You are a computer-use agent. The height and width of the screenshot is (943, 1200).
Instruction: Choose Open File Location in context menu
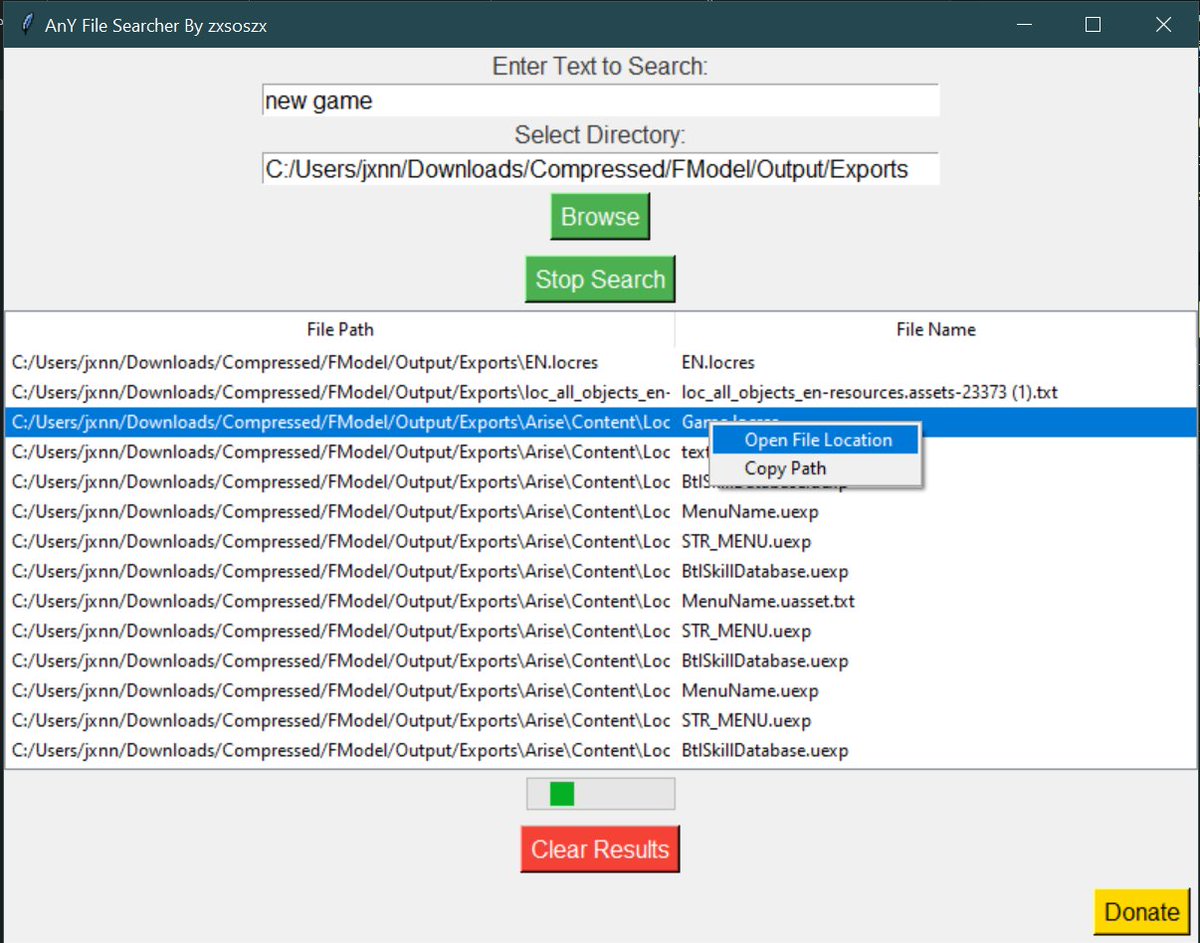tap(815, 440)
